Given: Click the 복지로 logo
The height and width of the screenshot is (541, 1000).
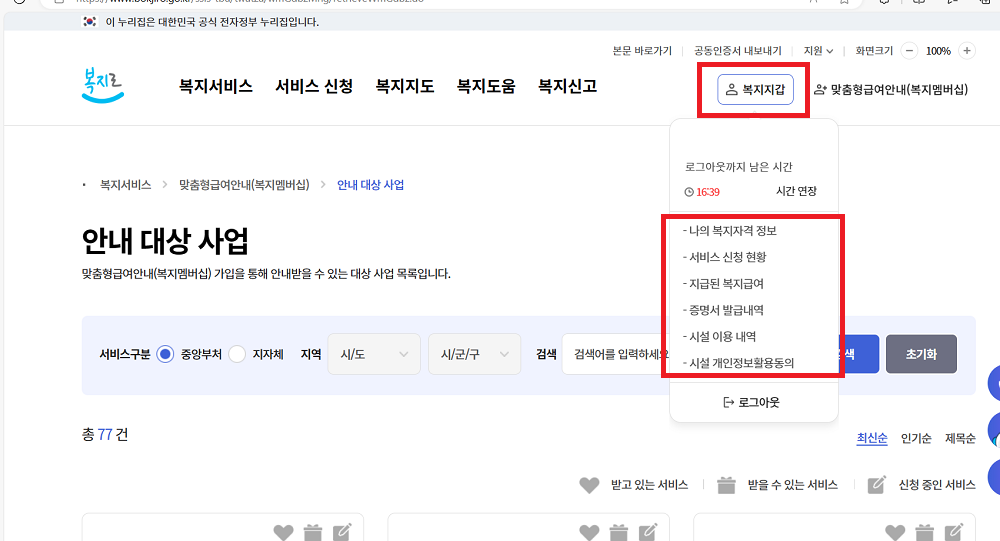Looking at the screenshot, I should (103, 85).
